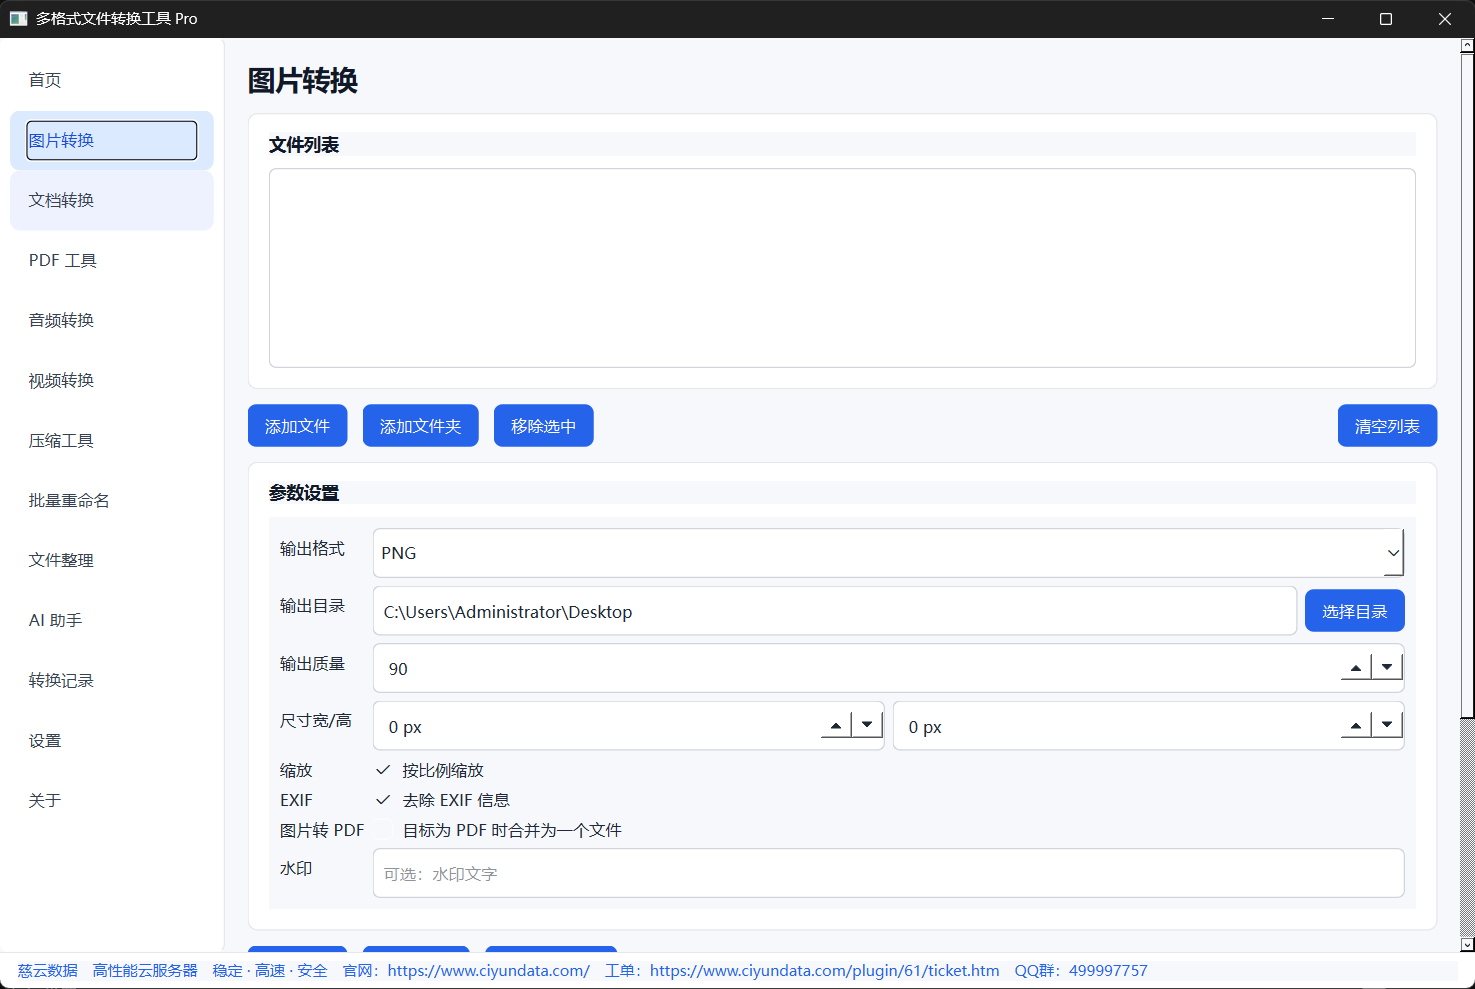The width and height of the screenshot is (1475, 989).
Task: Click the 添加文件夹 button
Action: coord(420,426)
